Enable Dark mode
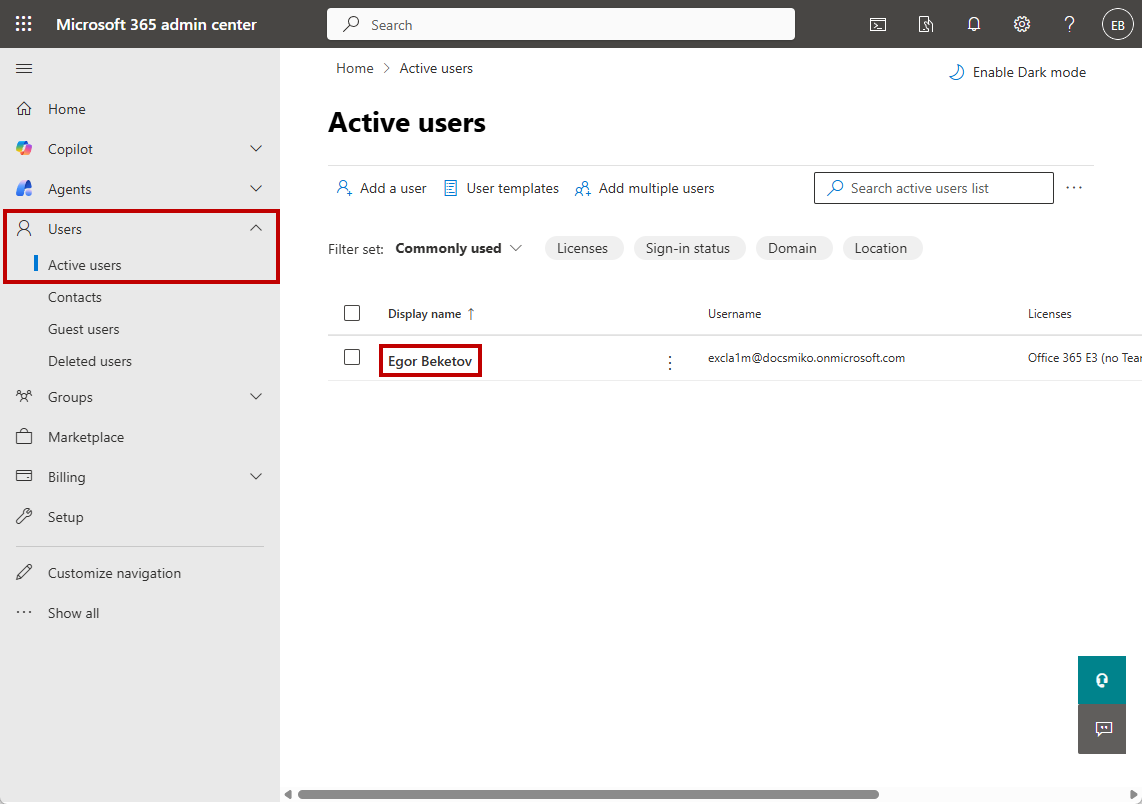 tap(1017, 72)
